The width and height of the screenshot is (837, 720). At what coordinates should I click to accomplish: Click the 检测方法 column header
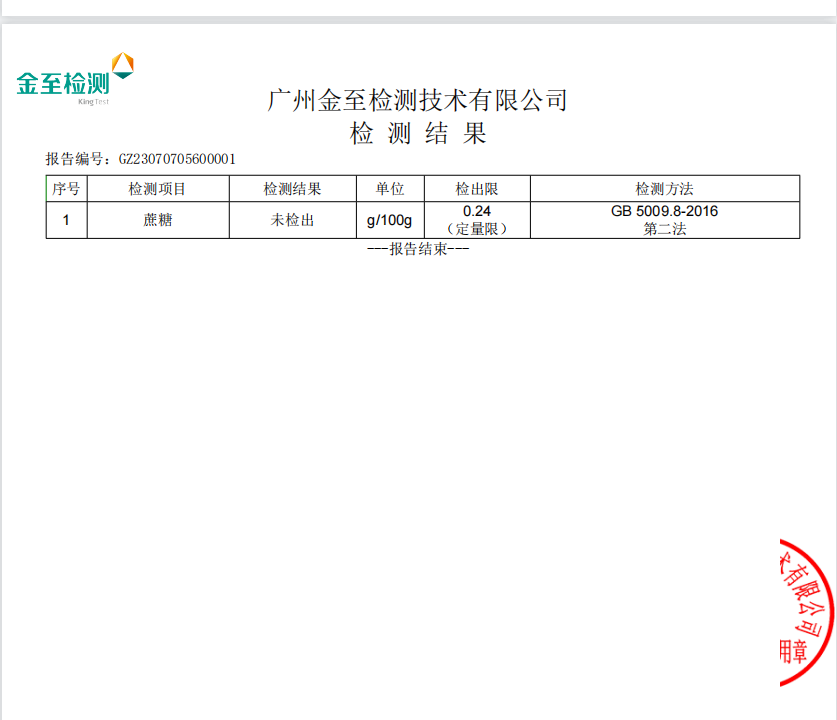coord(664,189)
